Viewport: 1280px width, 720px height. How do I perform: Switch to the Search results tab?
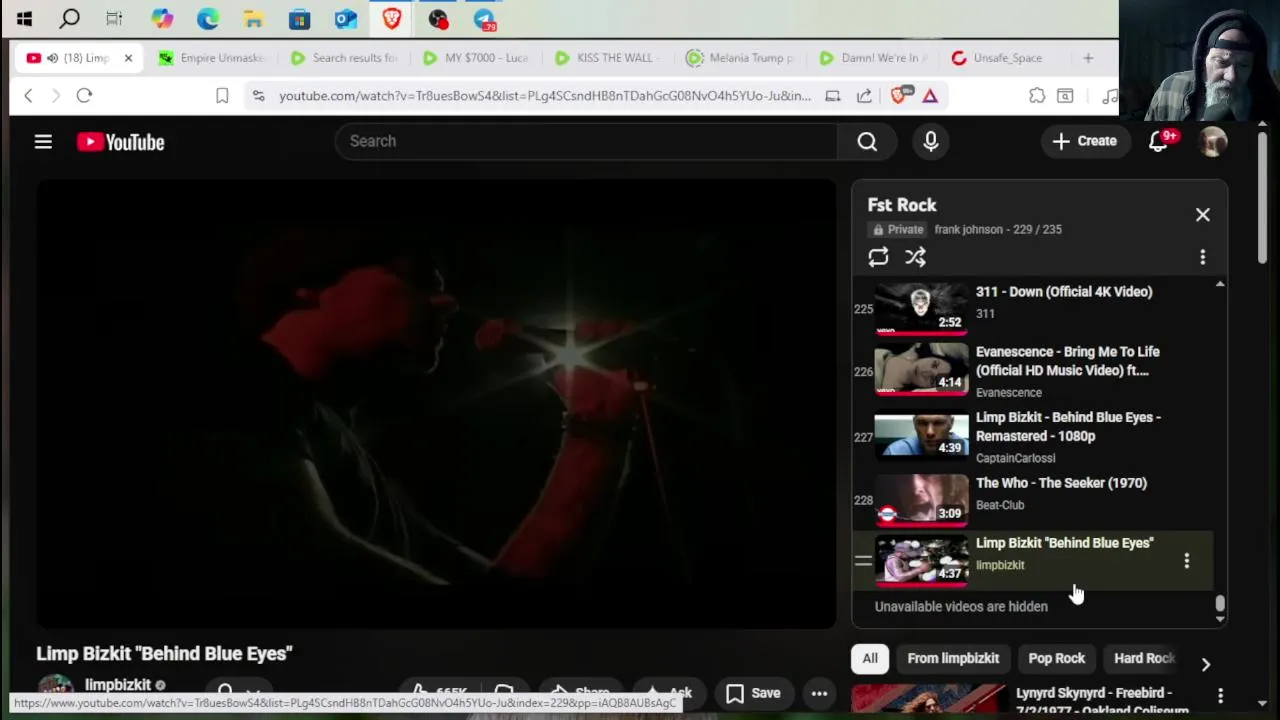pyautogui.click(x=344, y=58)
